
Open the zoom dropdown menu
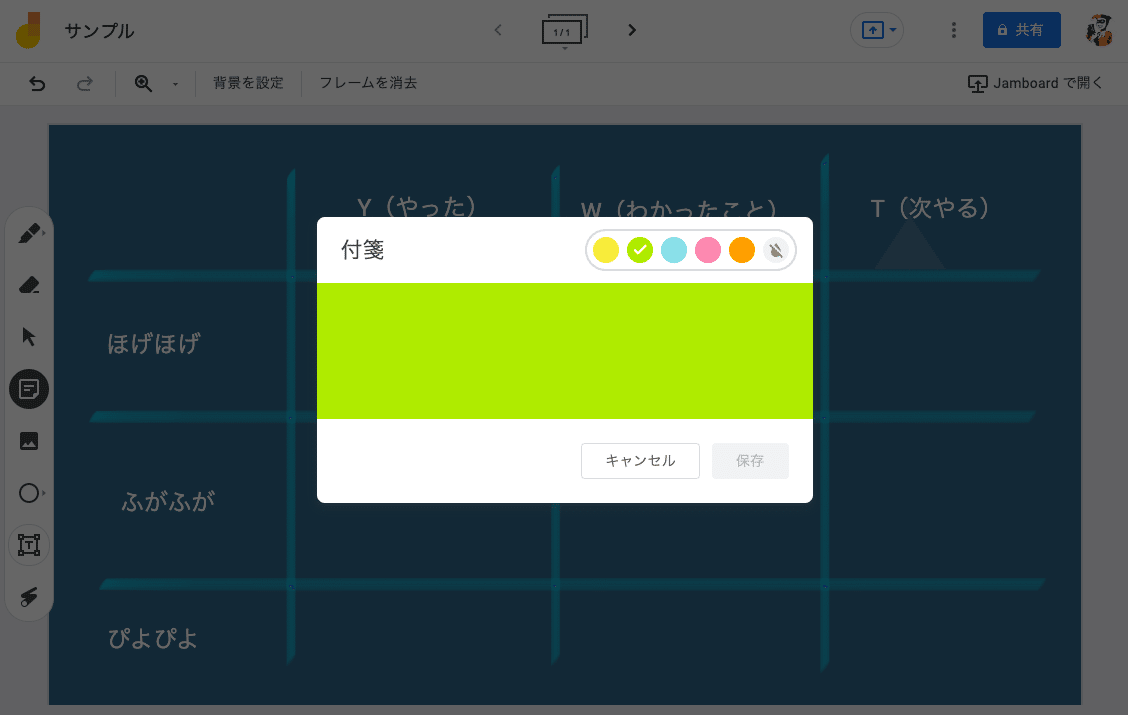coord(175,84)
